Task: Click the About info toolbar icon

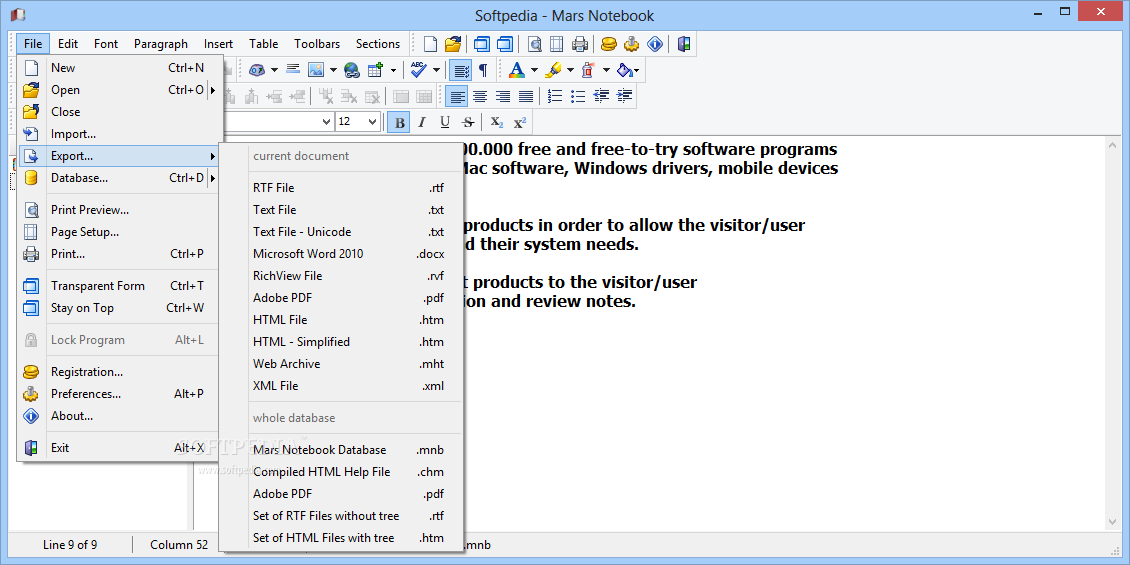Action: click(654, 44)
